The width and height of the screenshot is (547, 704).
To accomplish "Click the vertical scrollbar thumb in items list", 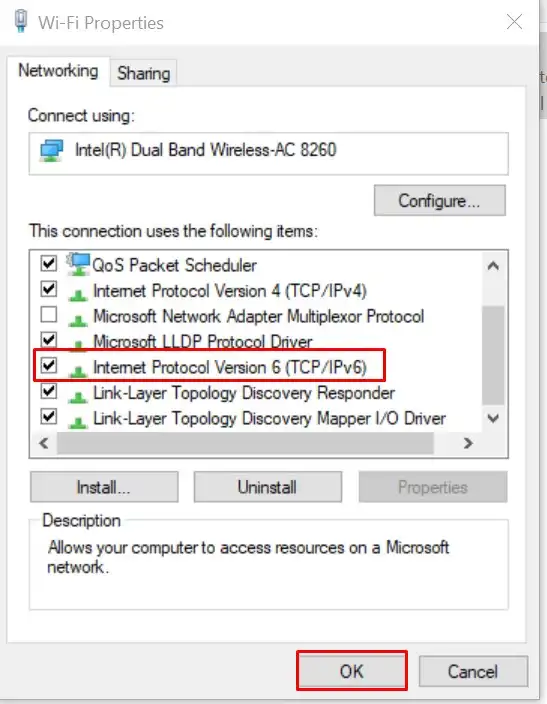I will 493,356.
